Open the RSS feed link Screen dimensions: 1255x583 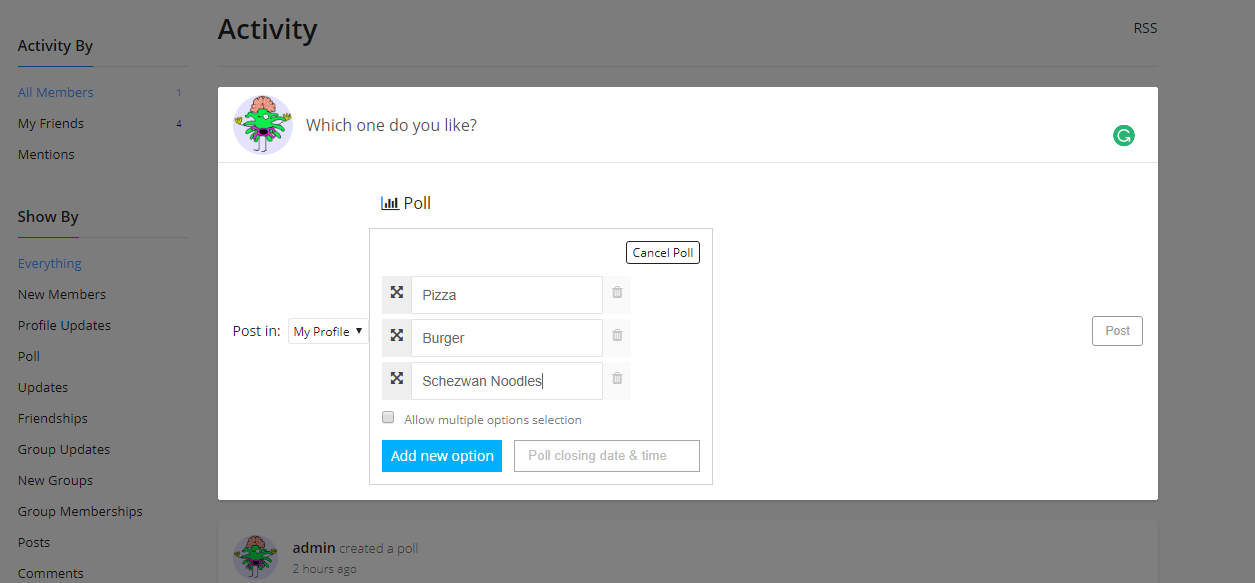1145,28
